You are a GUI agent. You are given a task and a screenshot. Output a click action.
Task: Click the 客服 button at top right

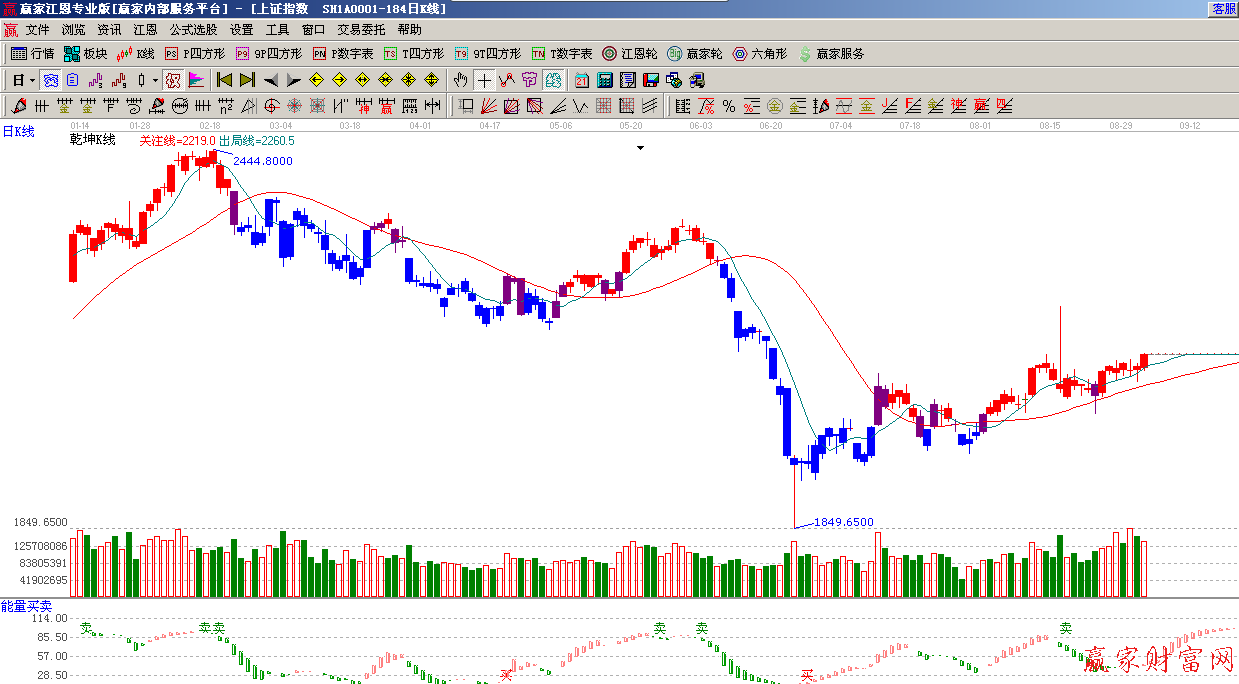point(1224,8)
